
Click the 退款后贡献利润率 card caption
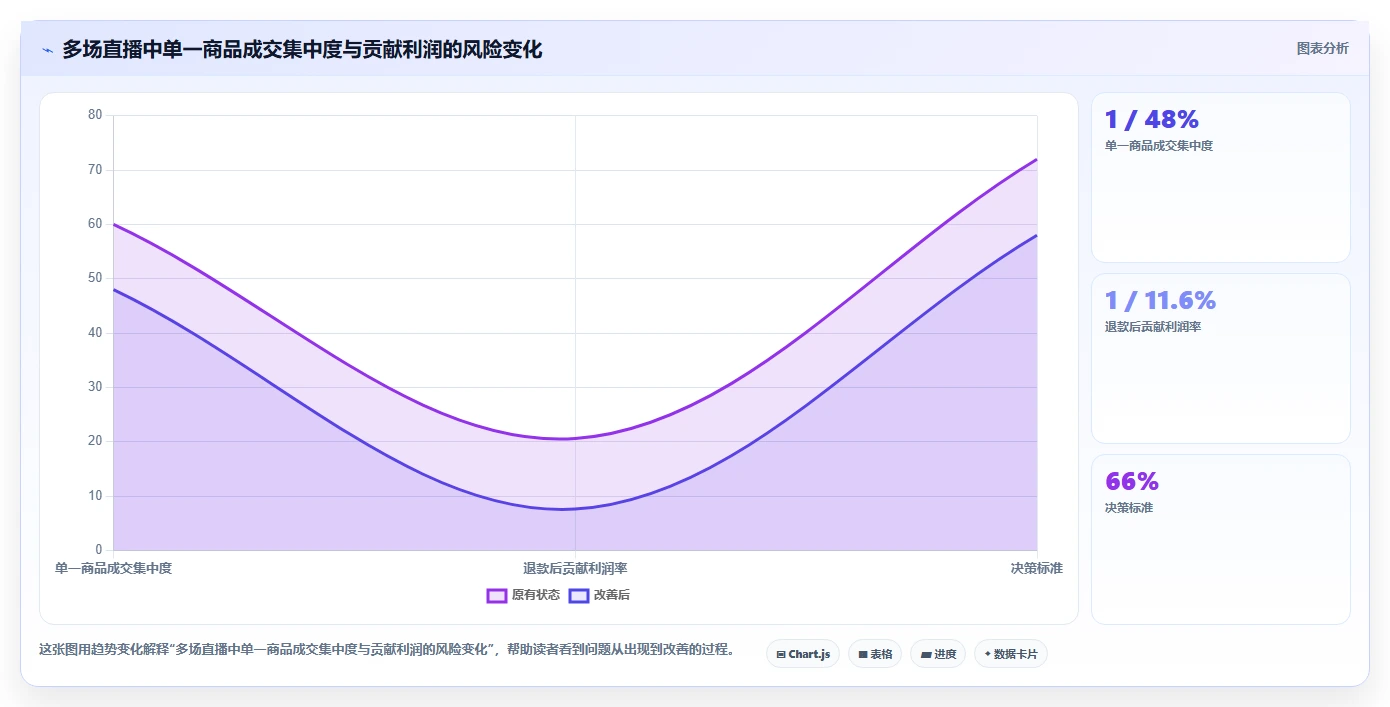coord(1153,327)
